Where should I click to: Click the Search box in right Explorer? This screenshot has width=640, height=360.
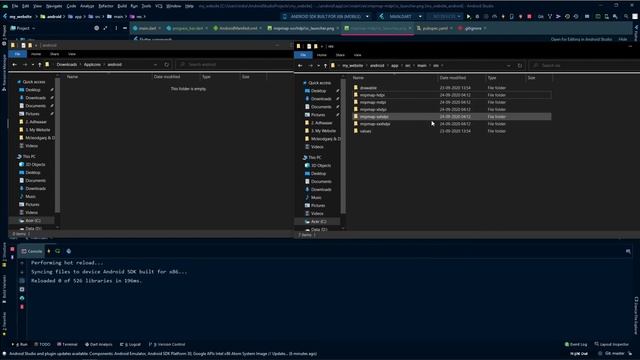[x=584, y=65]
